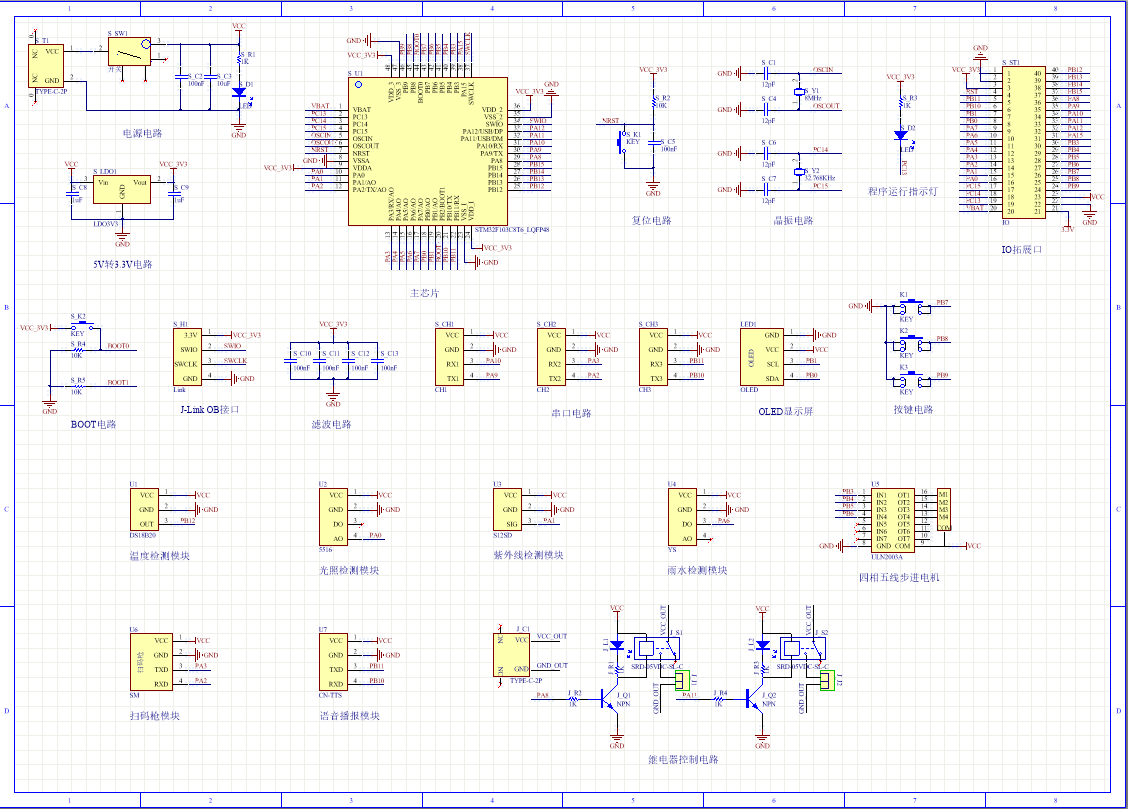This screenshot has width=1128, height=809.
Task: Click the '光照检测模块' section label
Action: pos(349,570)
